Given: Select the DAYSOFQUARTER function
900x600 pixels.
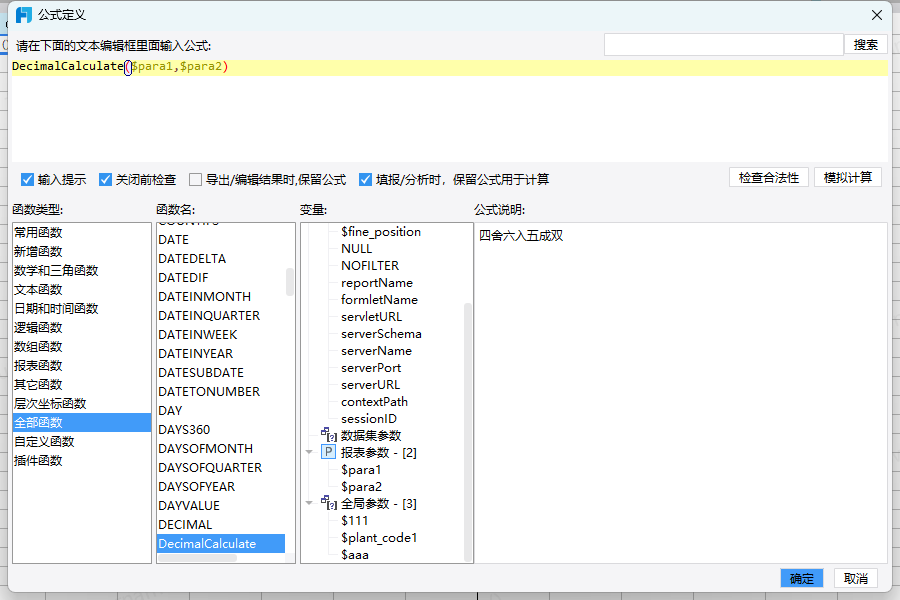Looking at the screenshot, I should (x=221, y=467).
